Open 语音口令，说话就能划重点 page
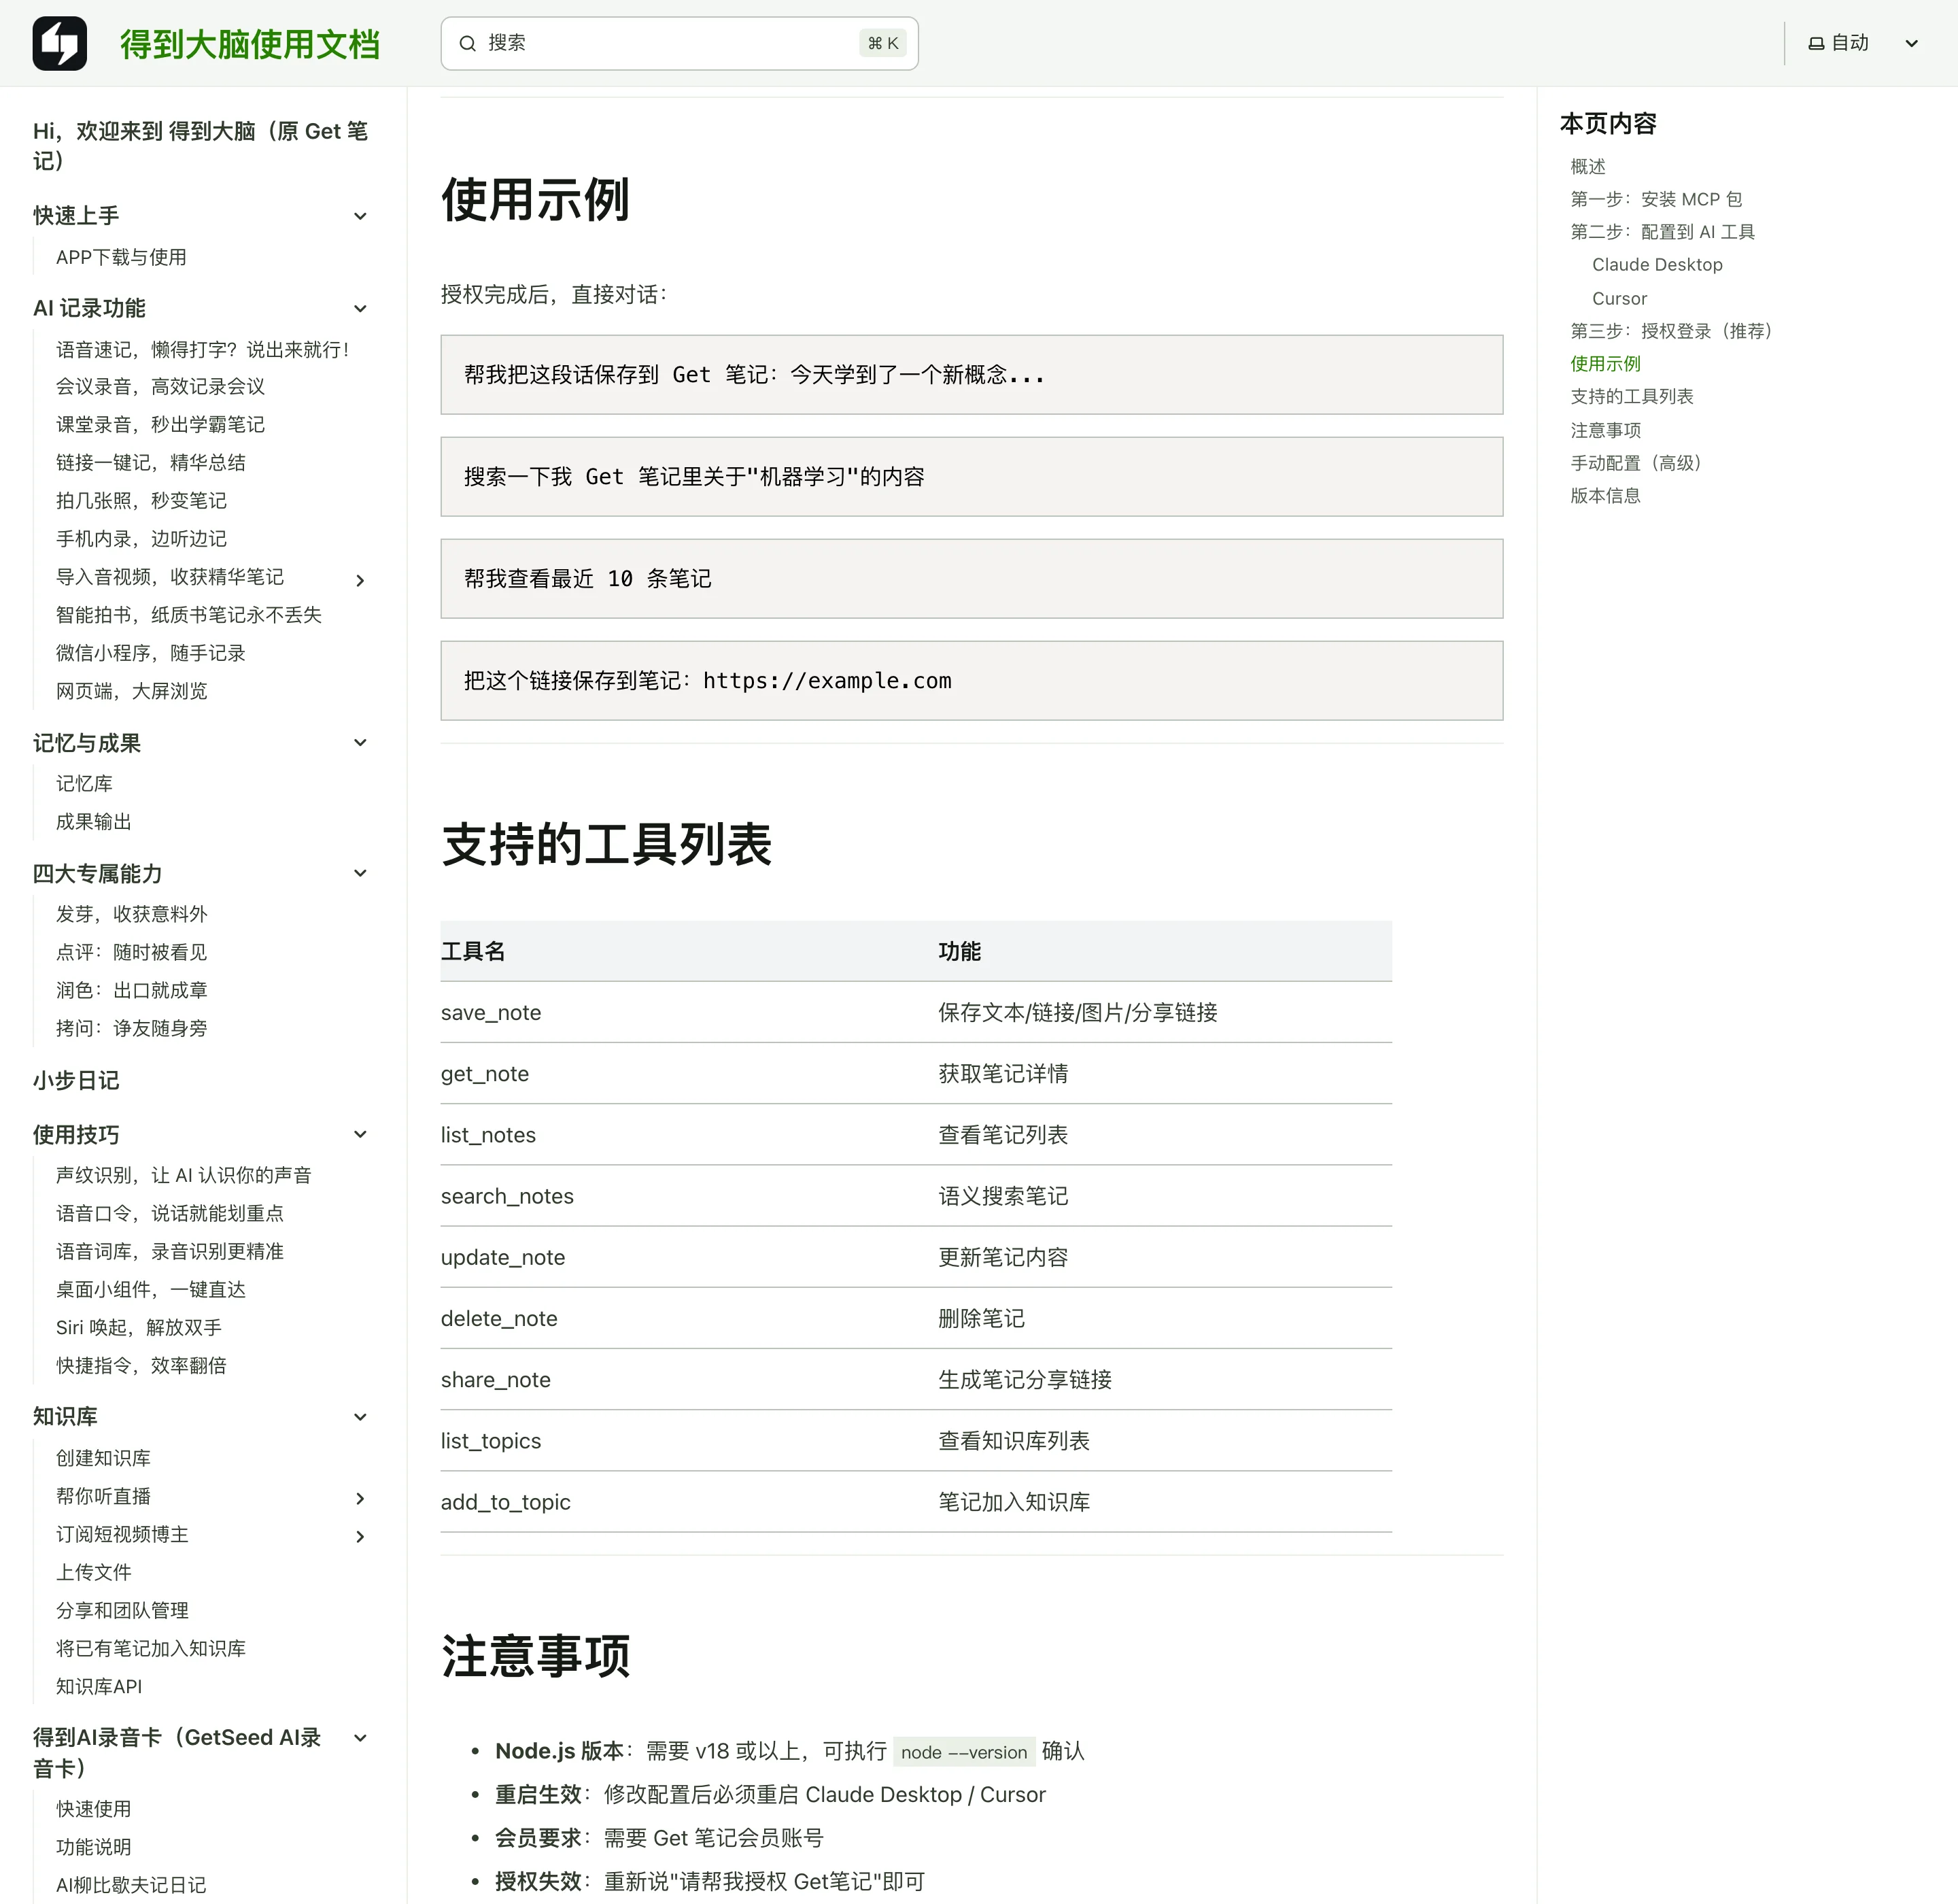Image resolution: width=1958 pixels, height=1904 pixels. [x=170, y=1212]
